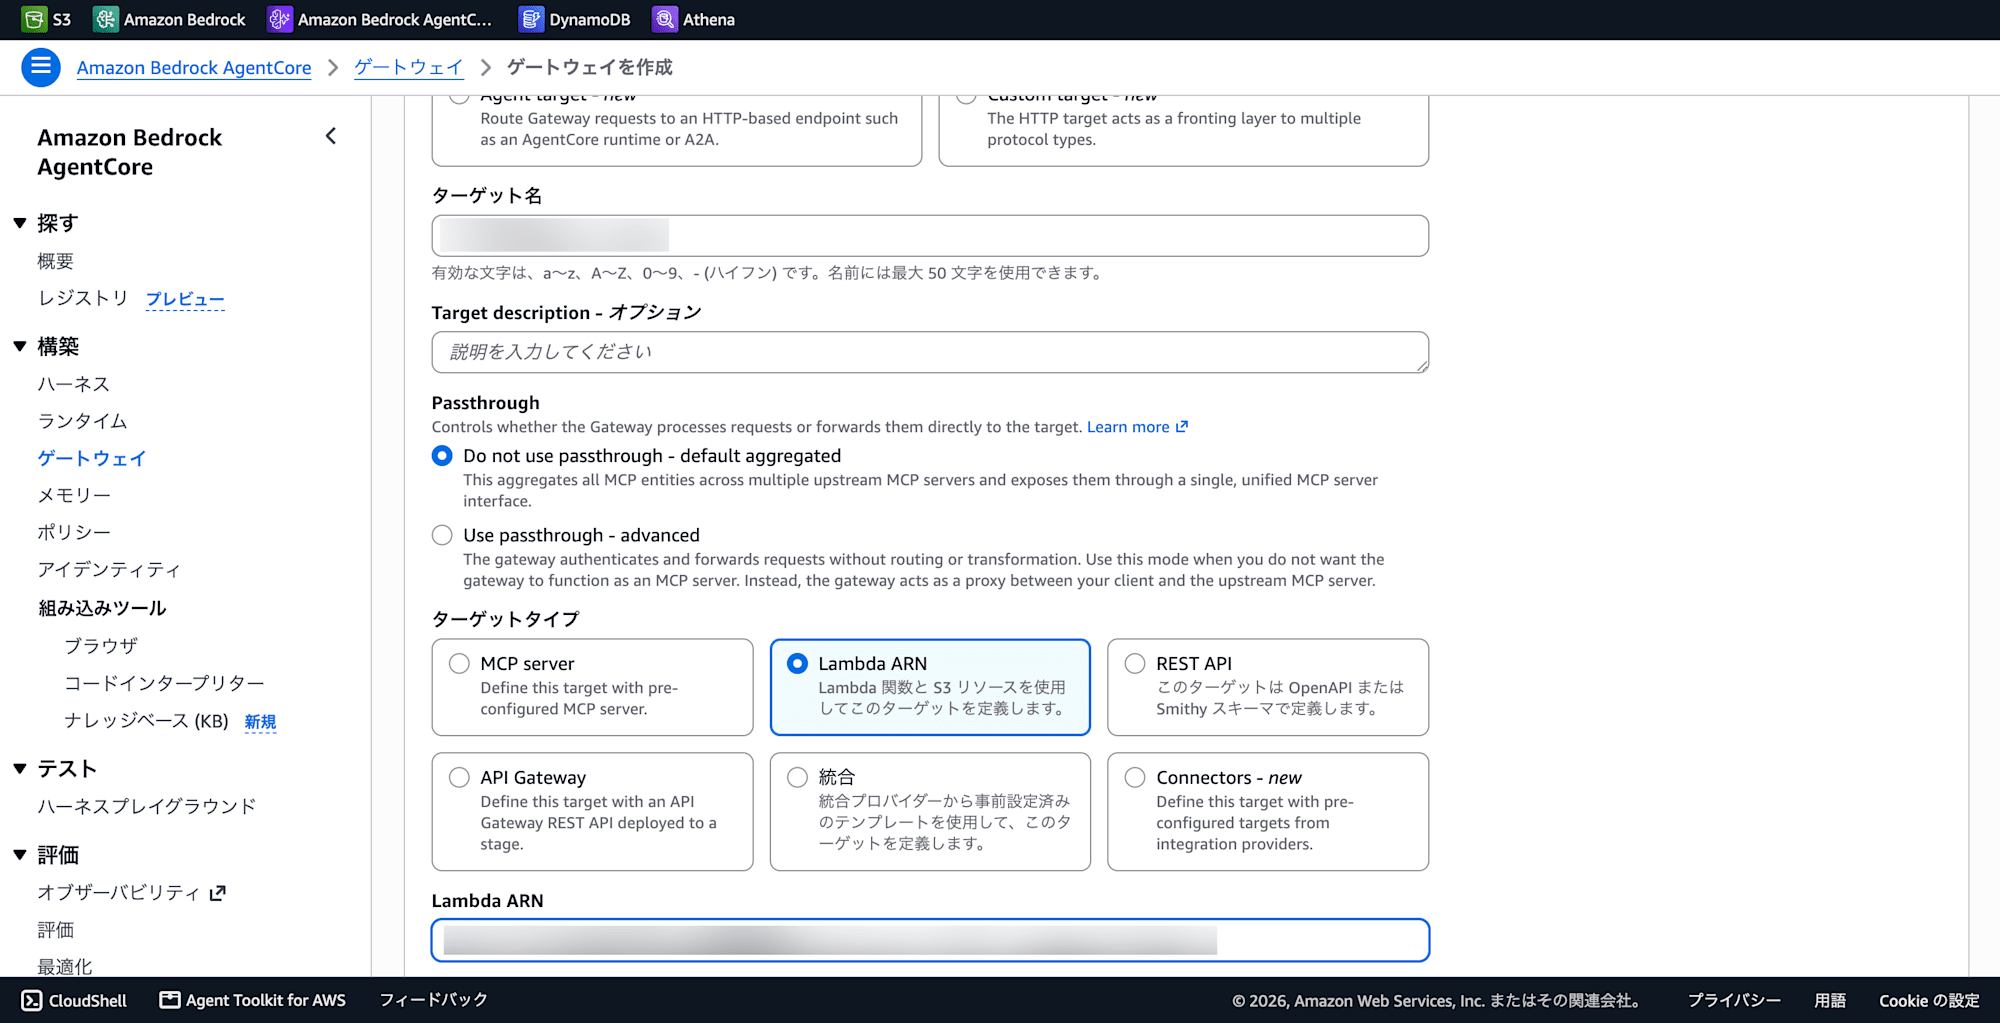Image resolution: width=2000 pixels, height=1023 pixels.
Task: Open オブザーバビリティ in the sidebar
Action: click(x=119, y=893)
